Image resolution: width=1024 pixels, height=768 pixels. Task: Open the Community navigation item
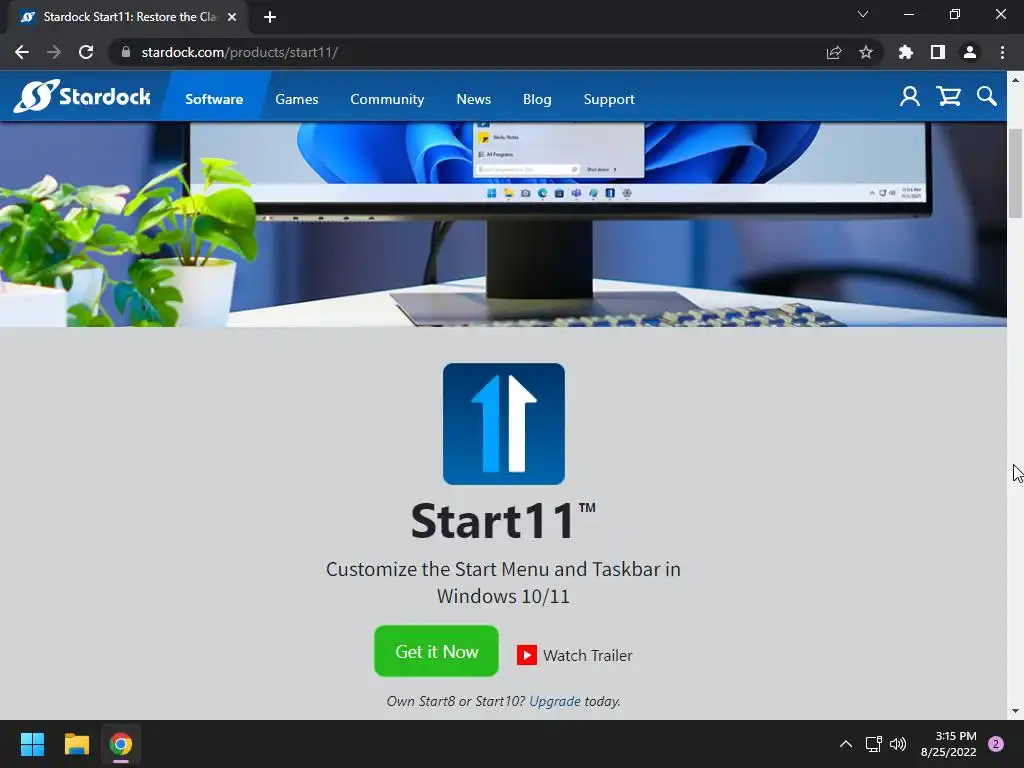click(387, 99)
